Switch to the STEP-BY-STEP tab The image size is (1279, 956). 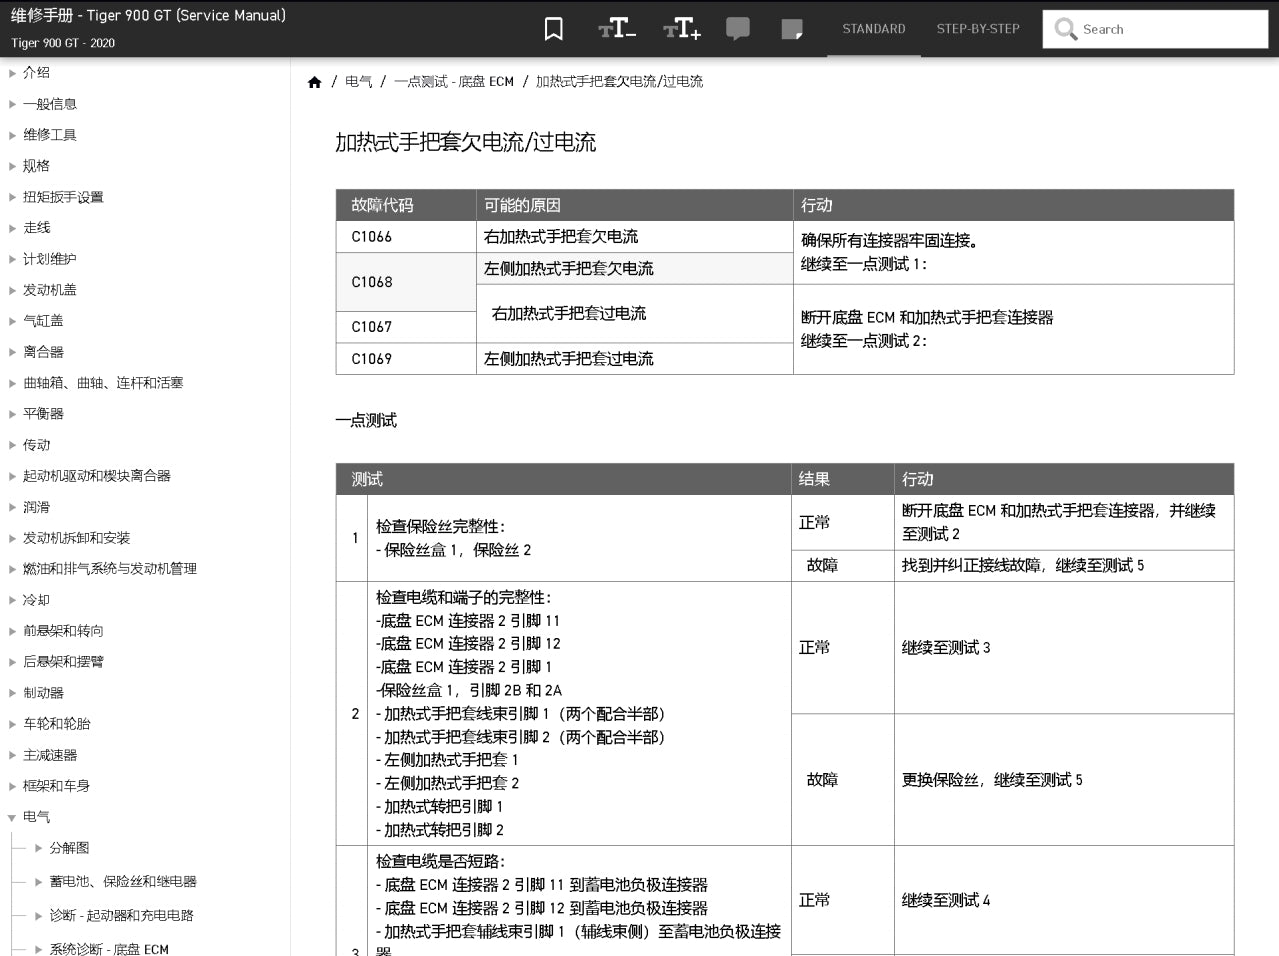coord(977,29)
